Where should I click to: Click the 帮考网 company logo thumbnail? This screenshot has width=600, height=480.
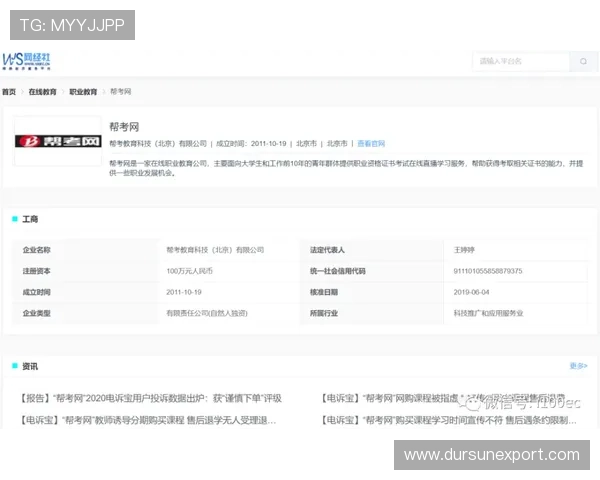(58, 141)
